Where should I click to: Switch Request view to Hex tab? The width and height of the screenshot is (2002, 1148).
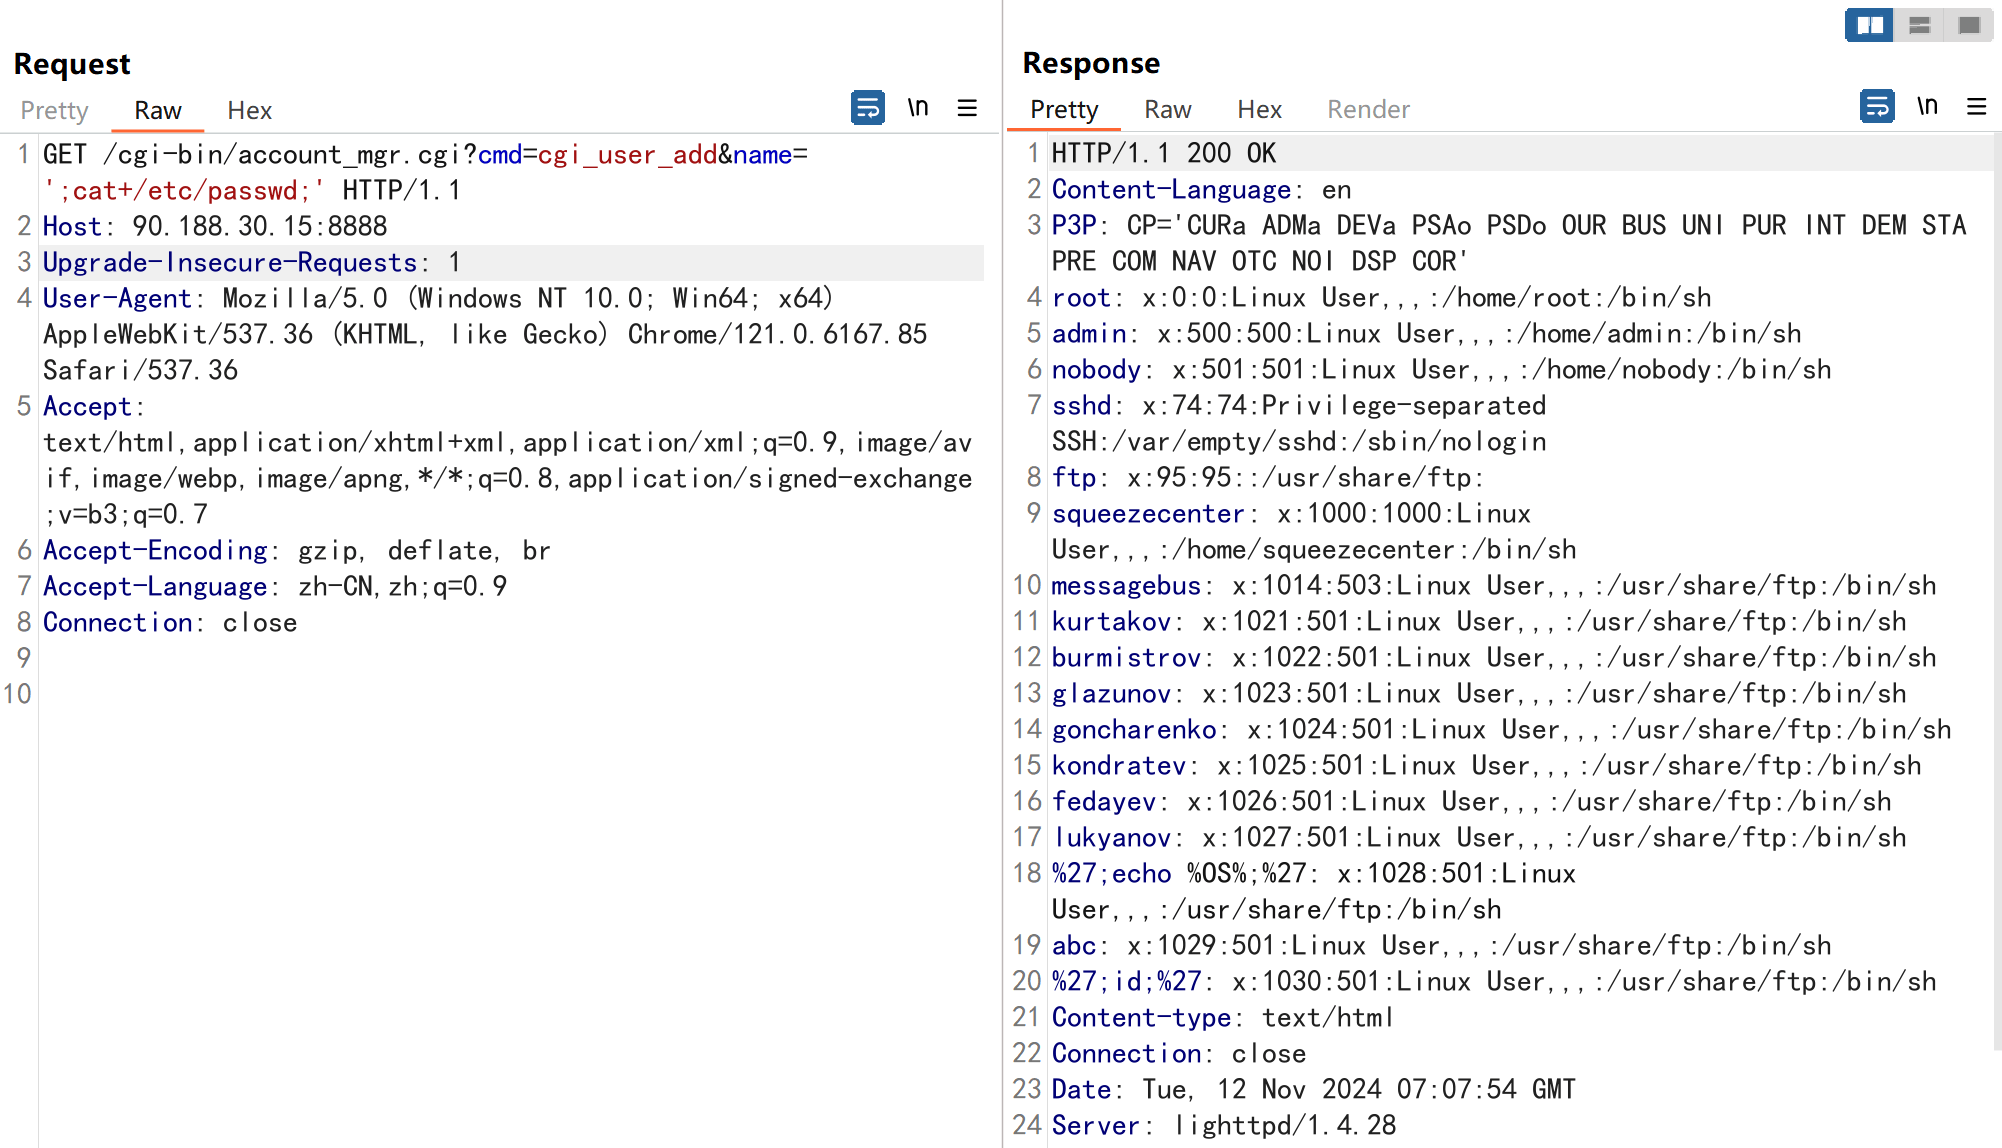pos(249,110)
